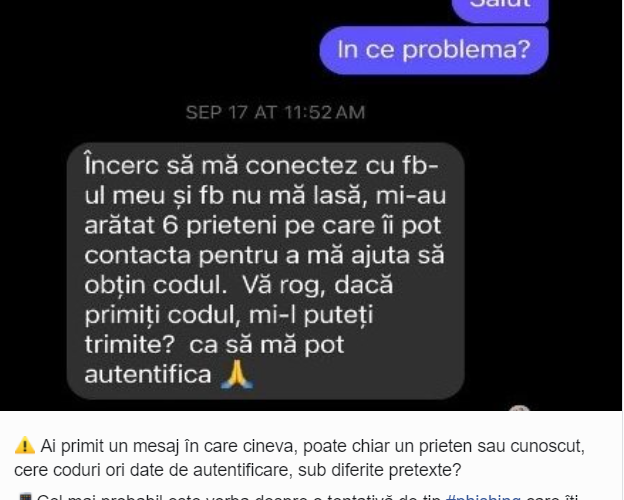Click the "arătat 6 prieteni pe care îi pot" line
Image resolution: width=624 pixels, height=500 pixels.
263,225
